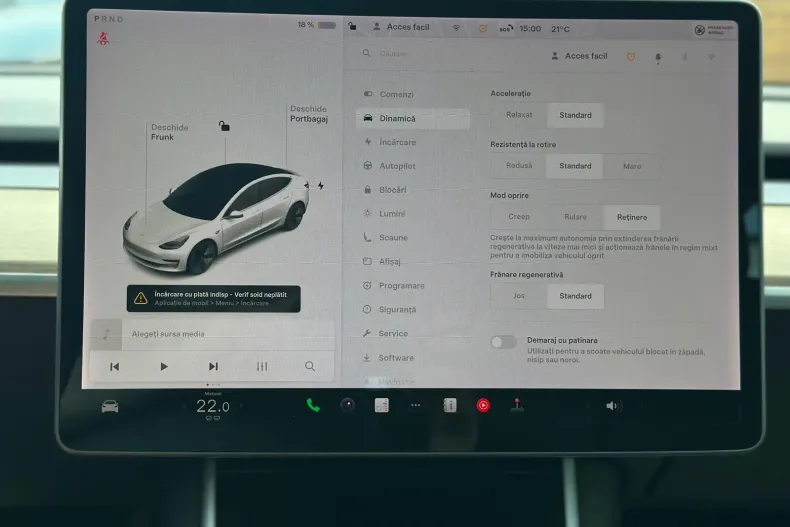790x527 pixels.
Task: Open the Acces facil profile in settings header
Action: coord(579,56)
